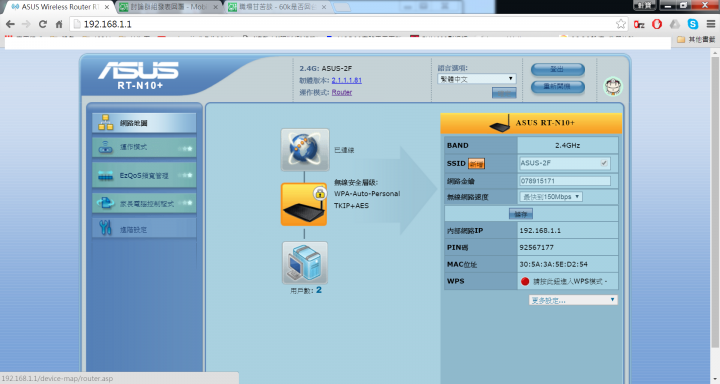Click the browser home icon
The width and height of the screenshot is (720, 384).
click(59, 24)
